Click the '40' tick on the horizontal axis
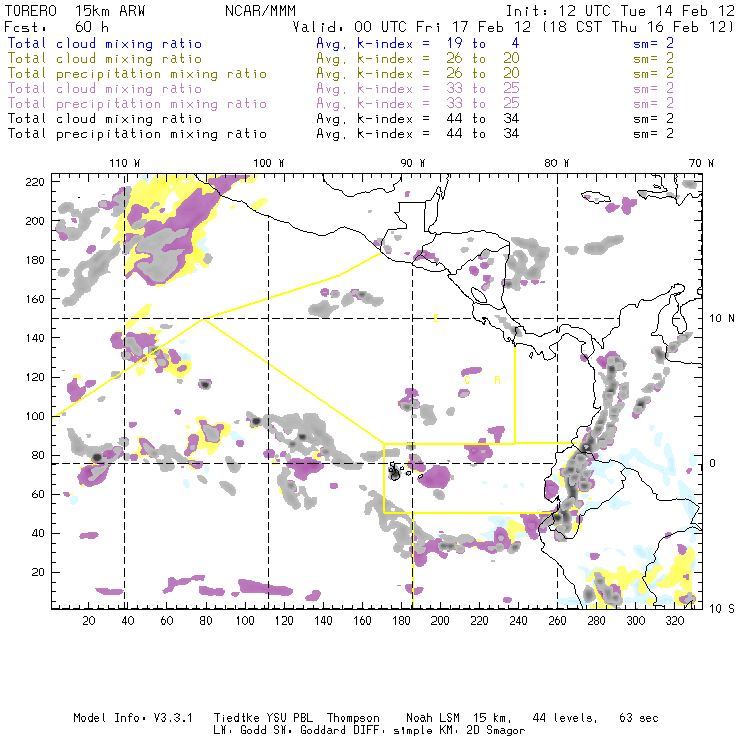The width and height of the screenshot is (740, 740). [128, 621]
